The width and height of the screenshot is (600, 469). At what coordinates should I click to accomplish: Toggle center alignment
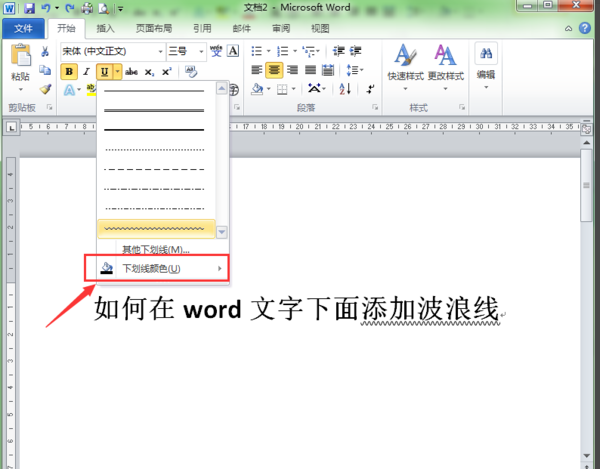pos(274,70)
